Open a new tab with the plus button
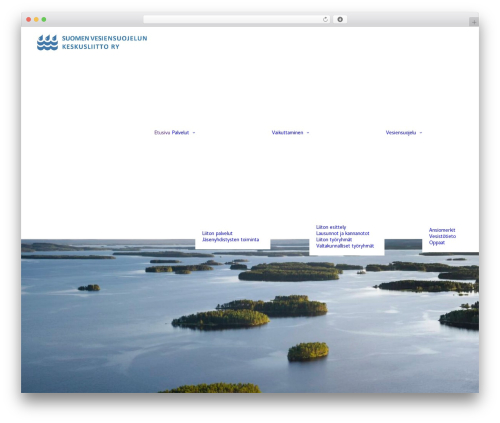 point(474,22)
